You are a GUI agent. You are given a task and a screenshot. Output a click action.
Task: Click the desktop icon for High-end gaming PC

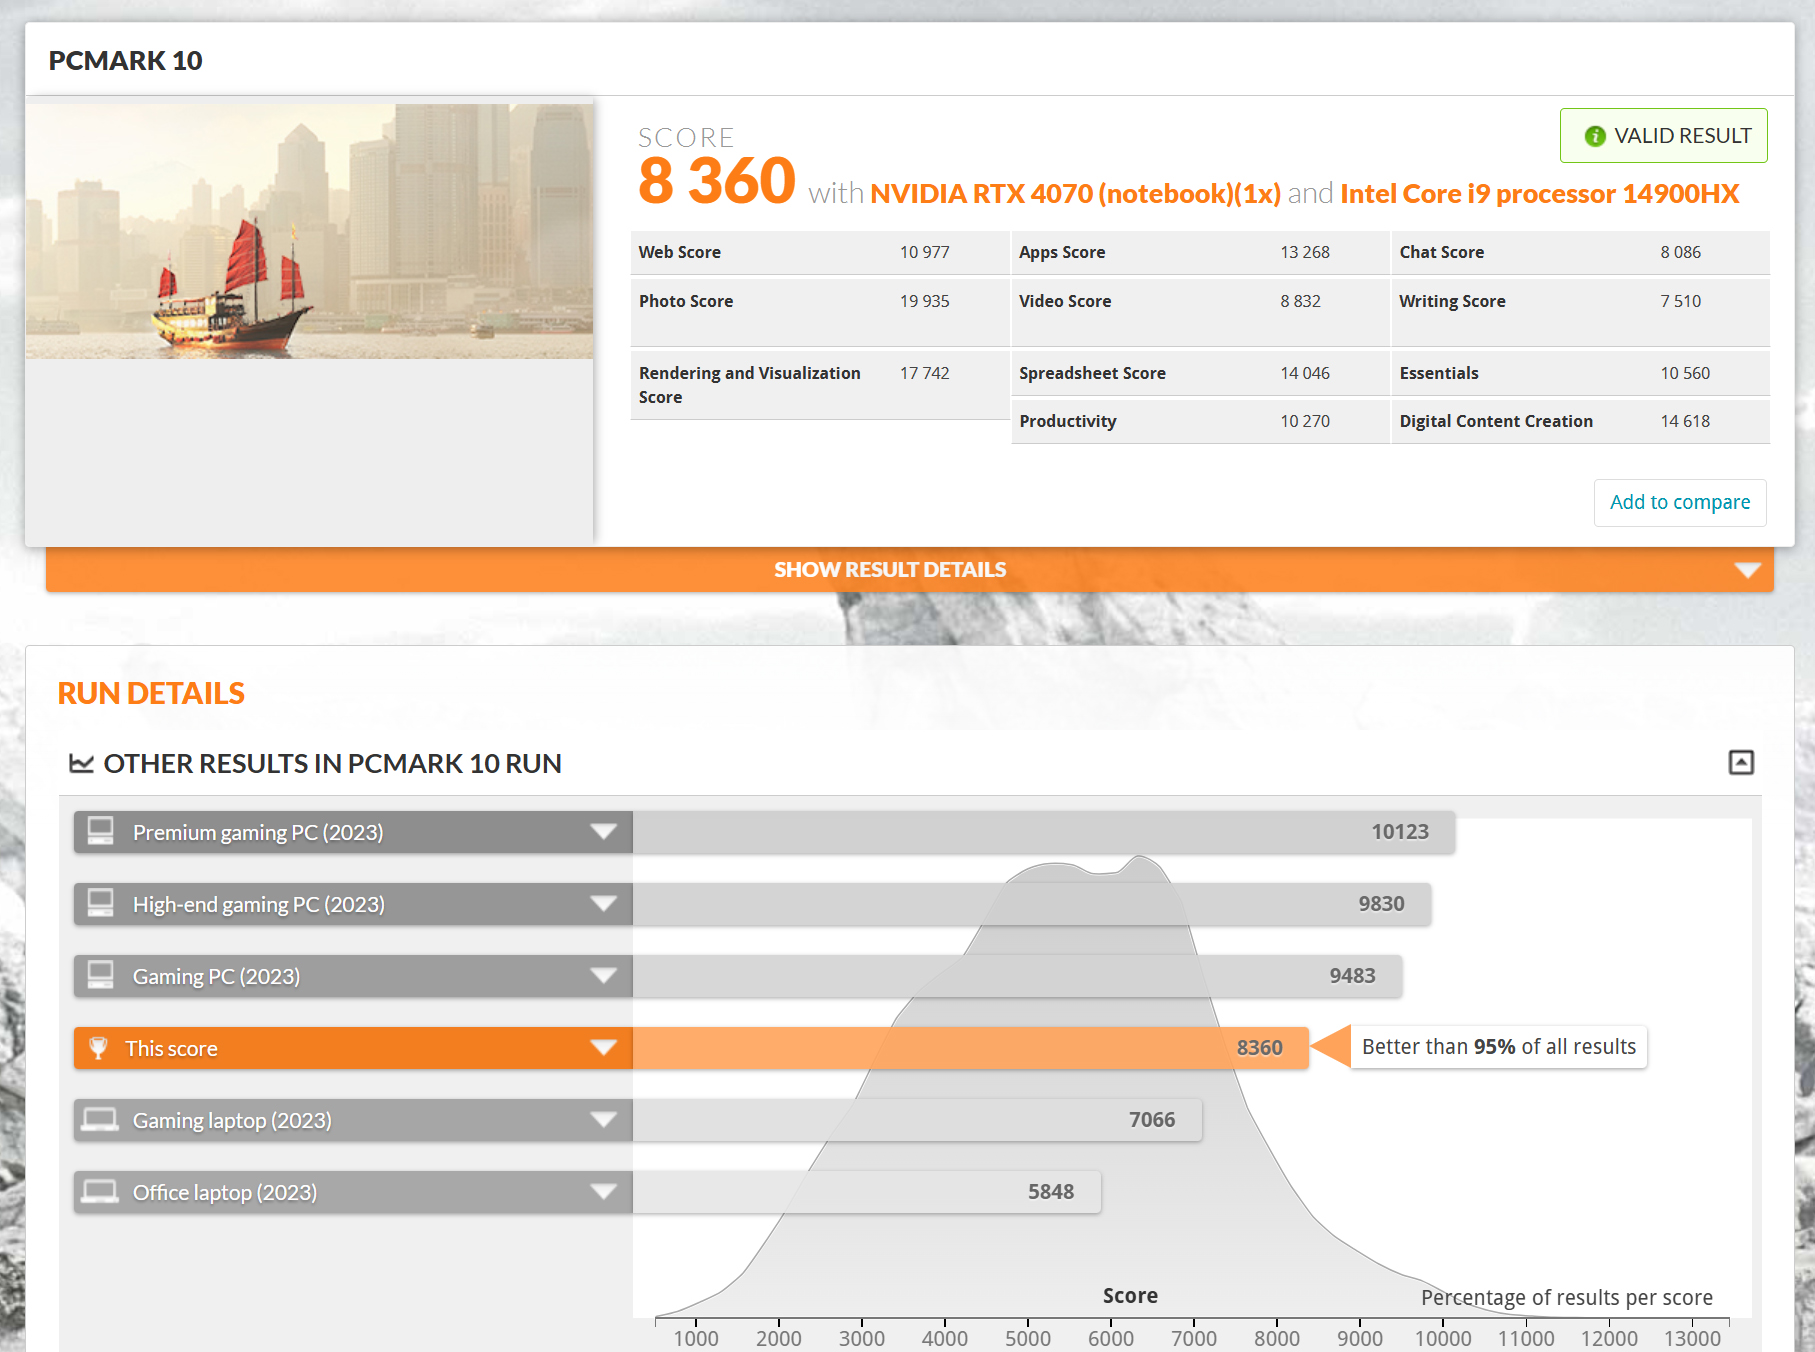100,904
